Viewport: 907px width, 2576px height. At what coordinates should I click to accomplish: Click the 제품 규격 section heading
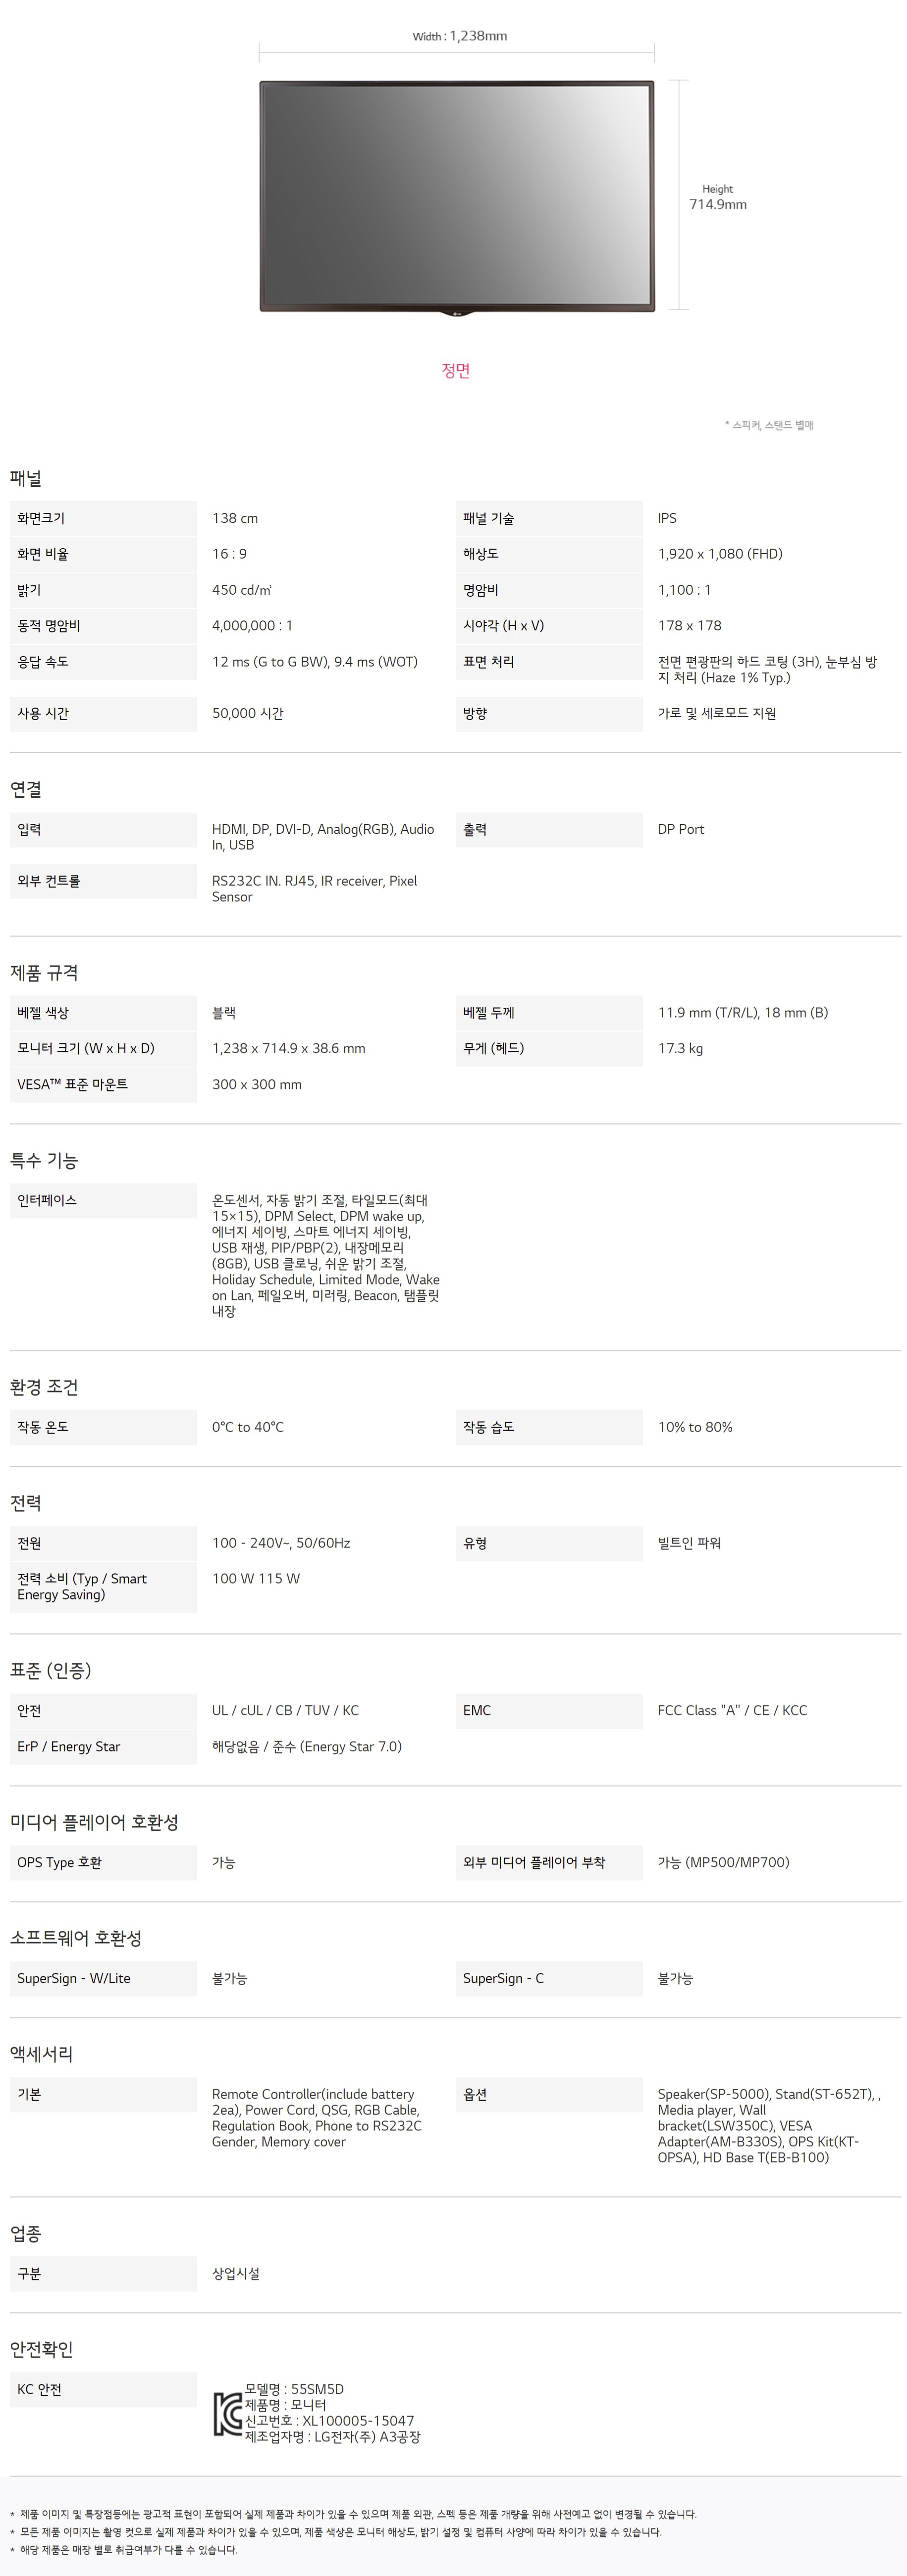44,973
